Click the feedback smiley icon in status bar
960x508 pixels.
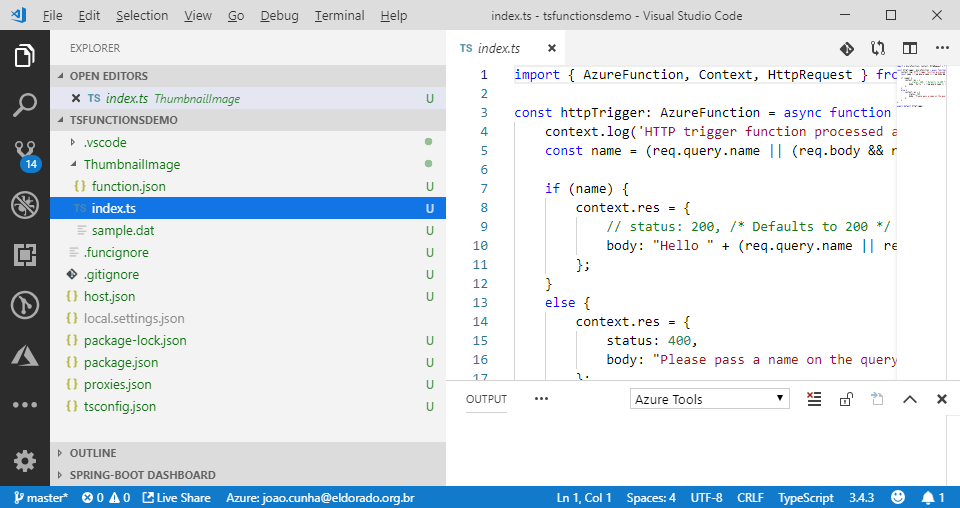[898, 497]
